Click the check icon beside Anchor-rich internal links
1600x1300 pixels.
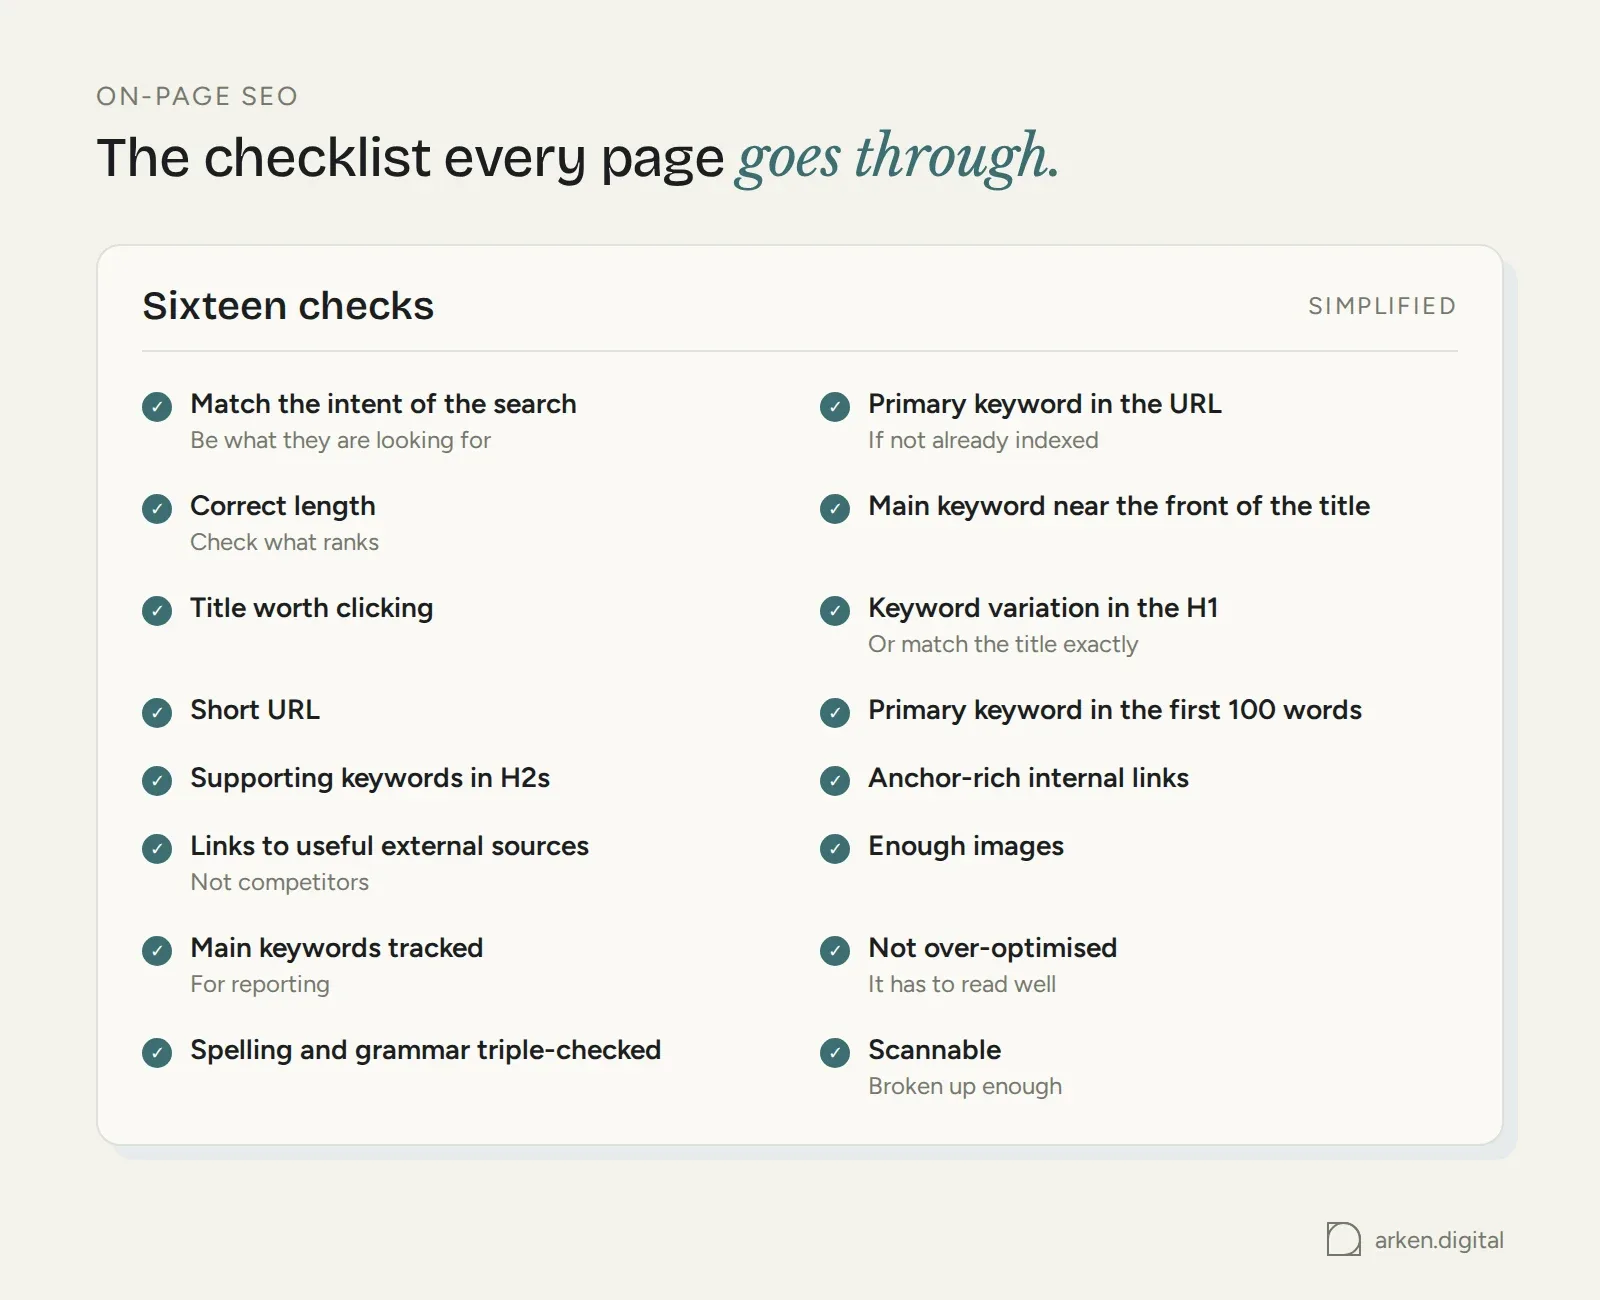[x=835, y=781]
